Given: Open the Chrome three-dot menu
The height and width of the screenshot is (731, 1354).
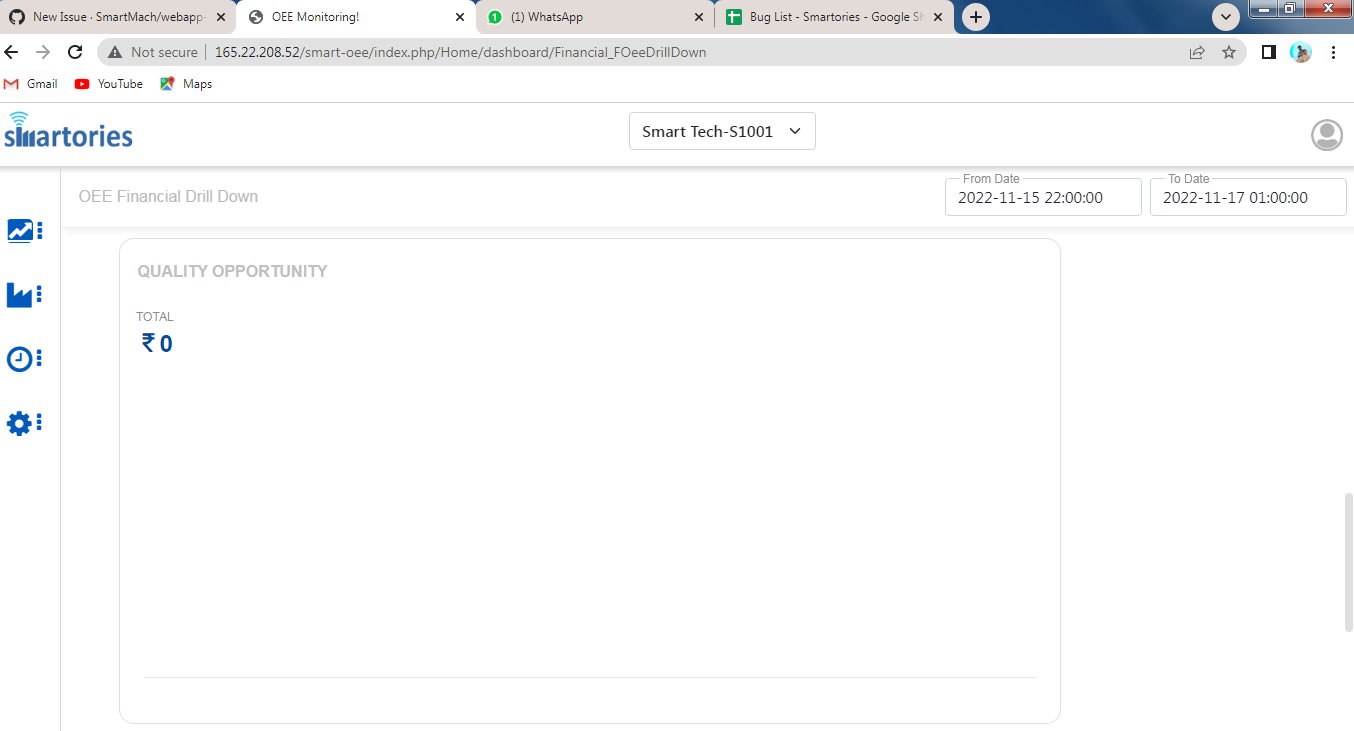Looking at the screenshot, I should click(1334, 52).
